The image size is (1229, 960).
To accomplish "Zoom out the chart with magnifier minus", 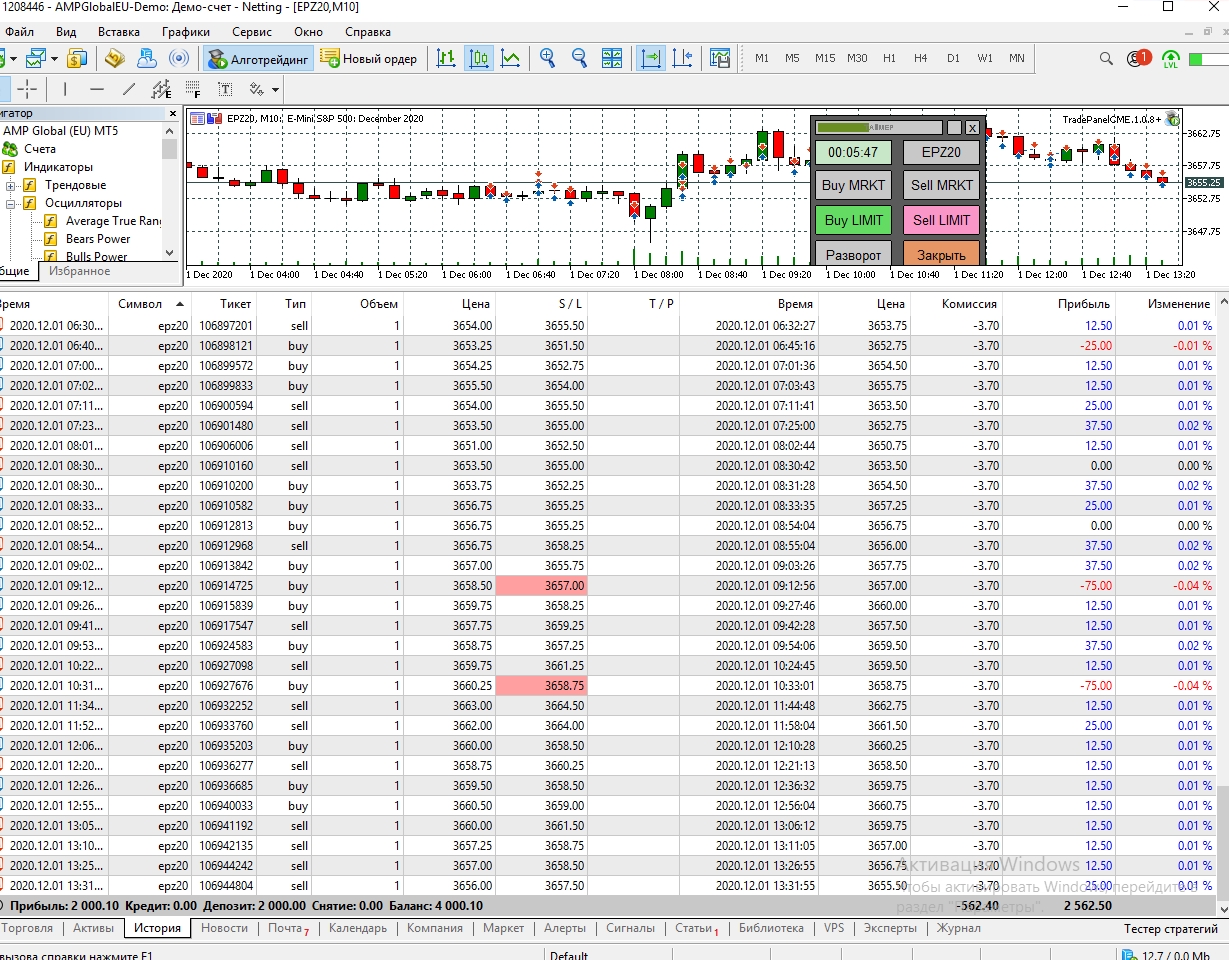I will 579,59.
